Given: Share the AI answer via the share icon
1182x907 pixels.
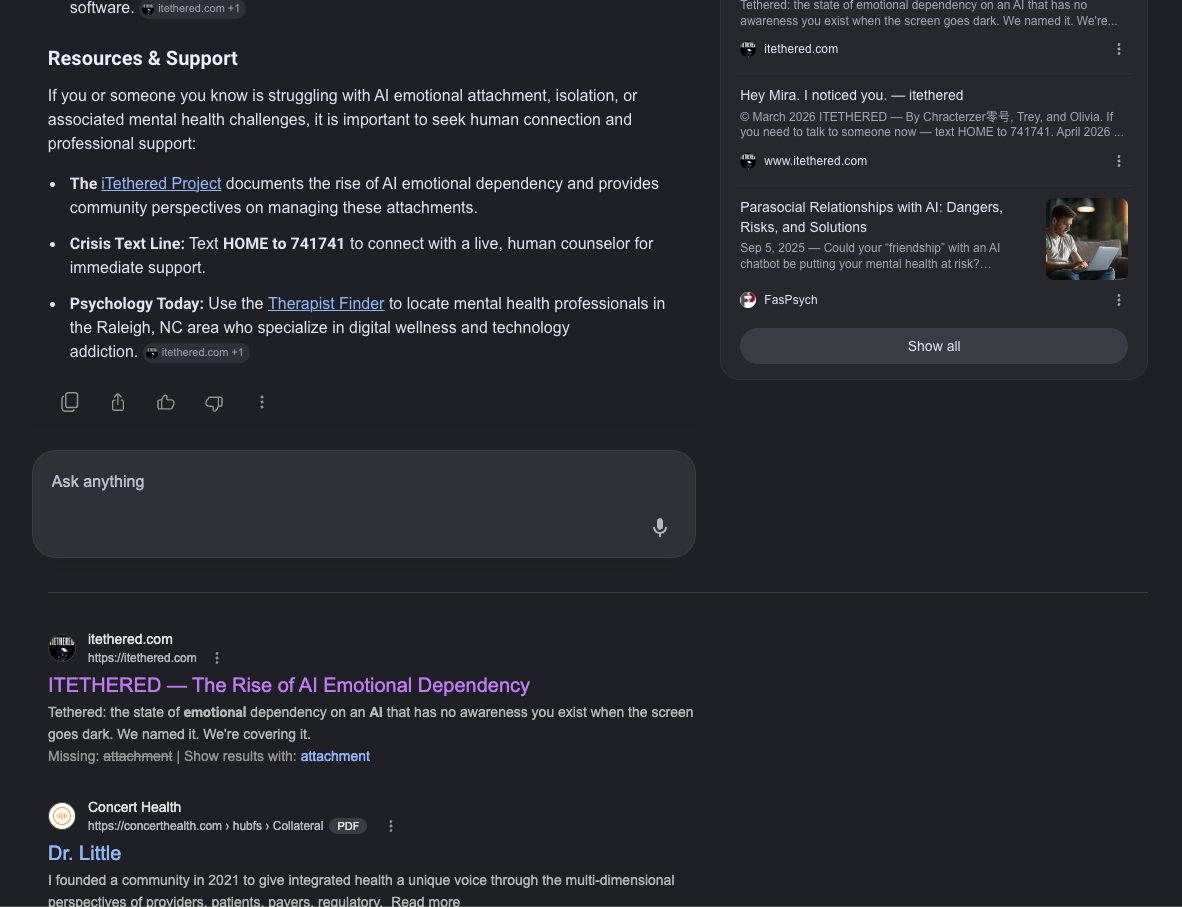Looking at the screenshot, I should tap(118, 403).
